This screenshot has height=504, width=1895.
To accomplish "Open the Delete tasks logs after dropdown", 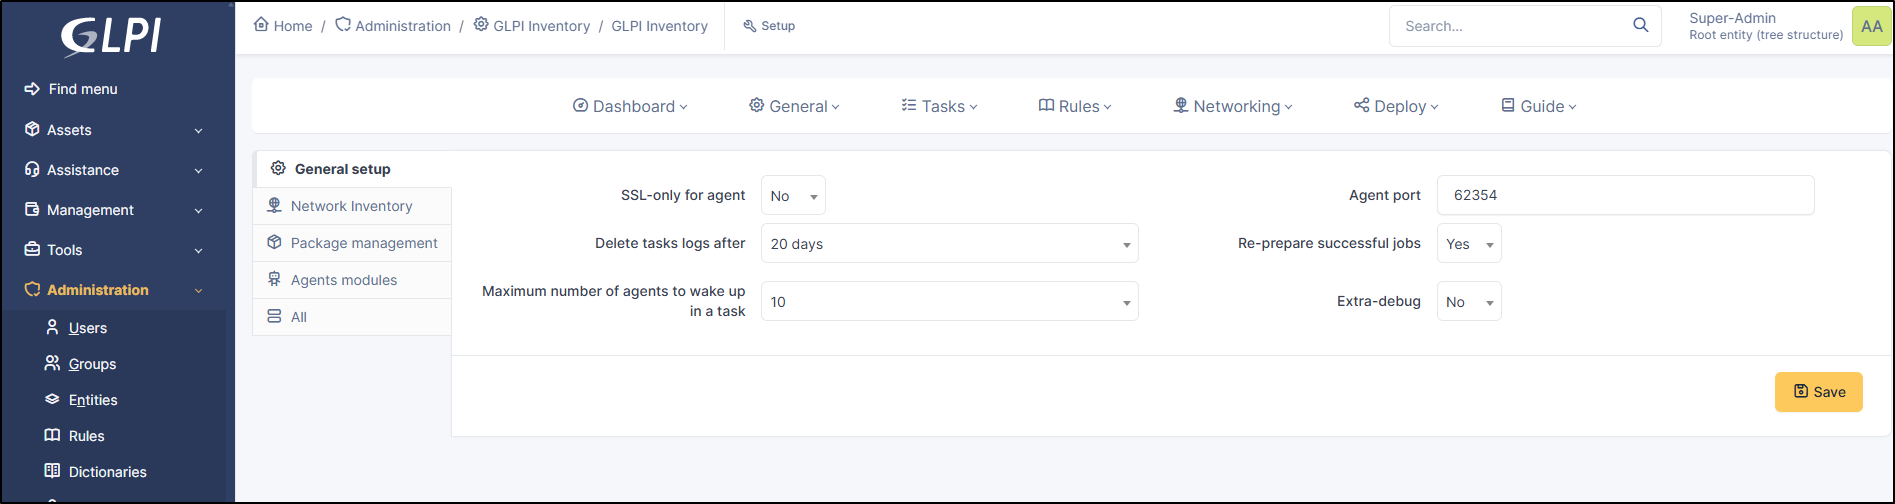I will pos(949,244).
